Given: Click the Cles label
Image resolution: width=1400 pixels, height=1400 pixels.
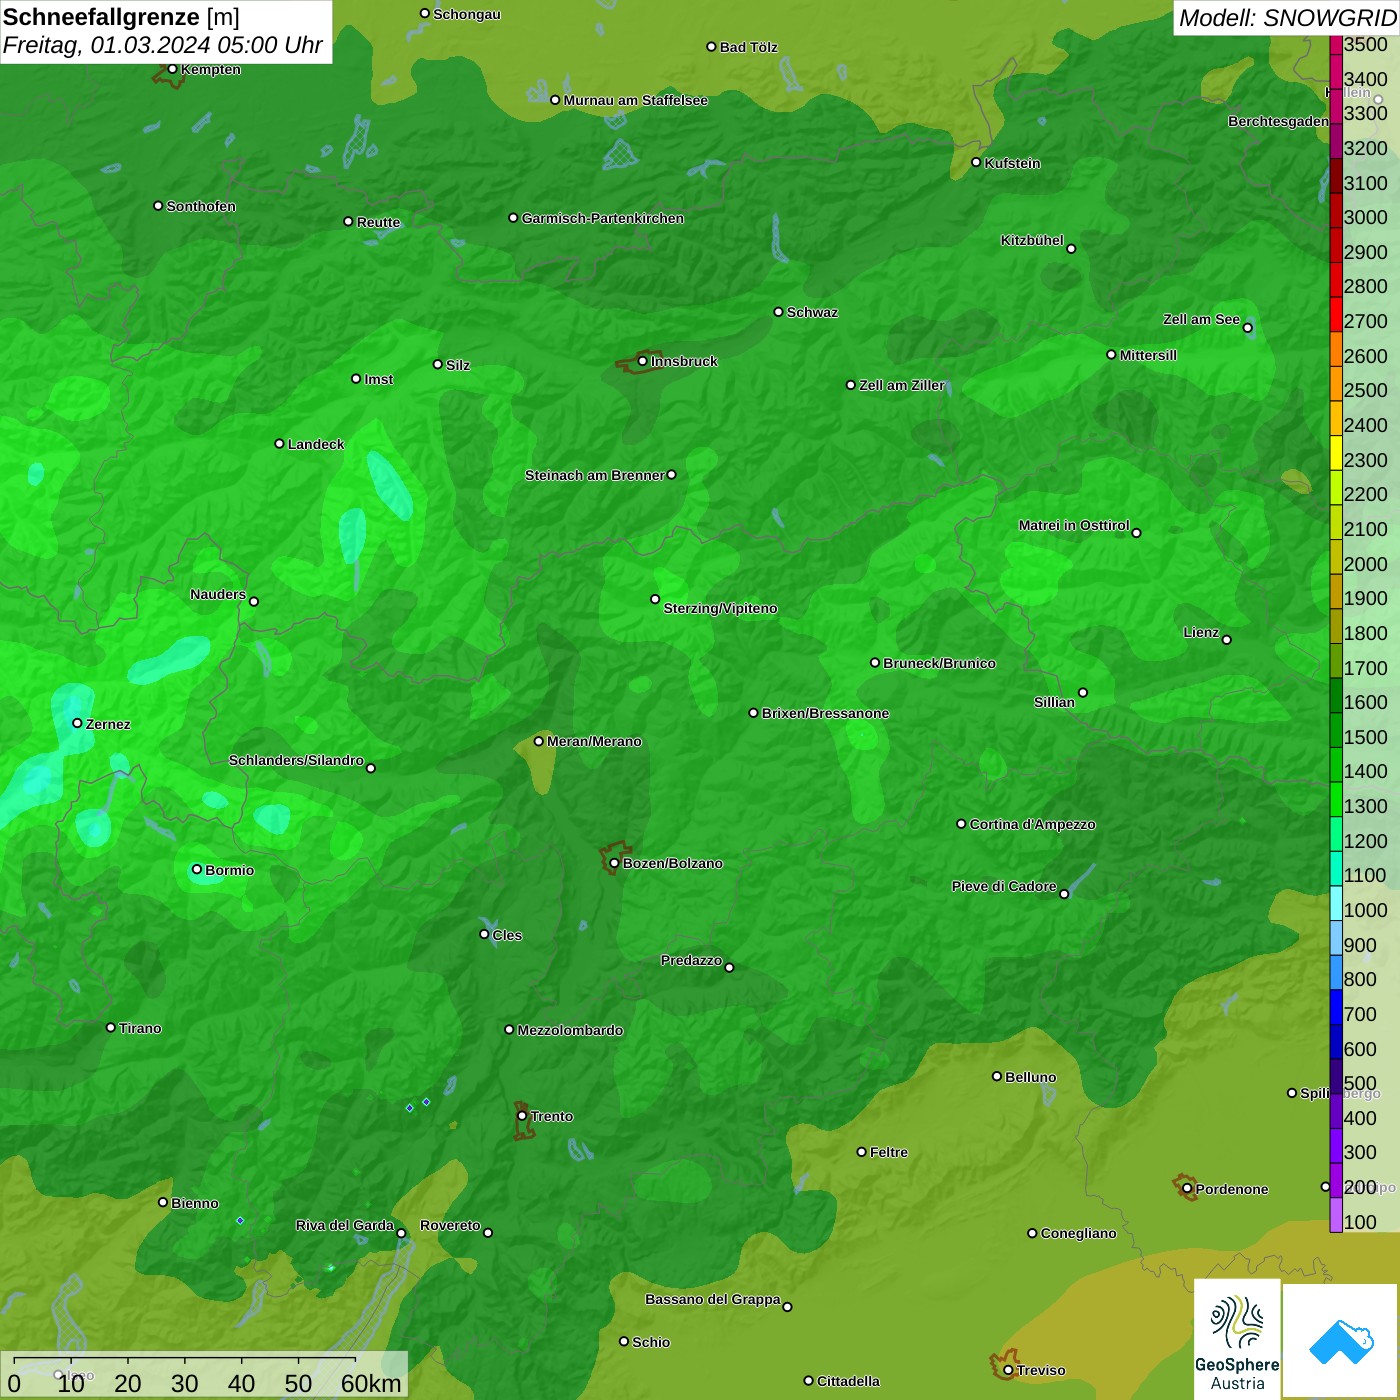Looking at the screenshot, I should (507, 935).
